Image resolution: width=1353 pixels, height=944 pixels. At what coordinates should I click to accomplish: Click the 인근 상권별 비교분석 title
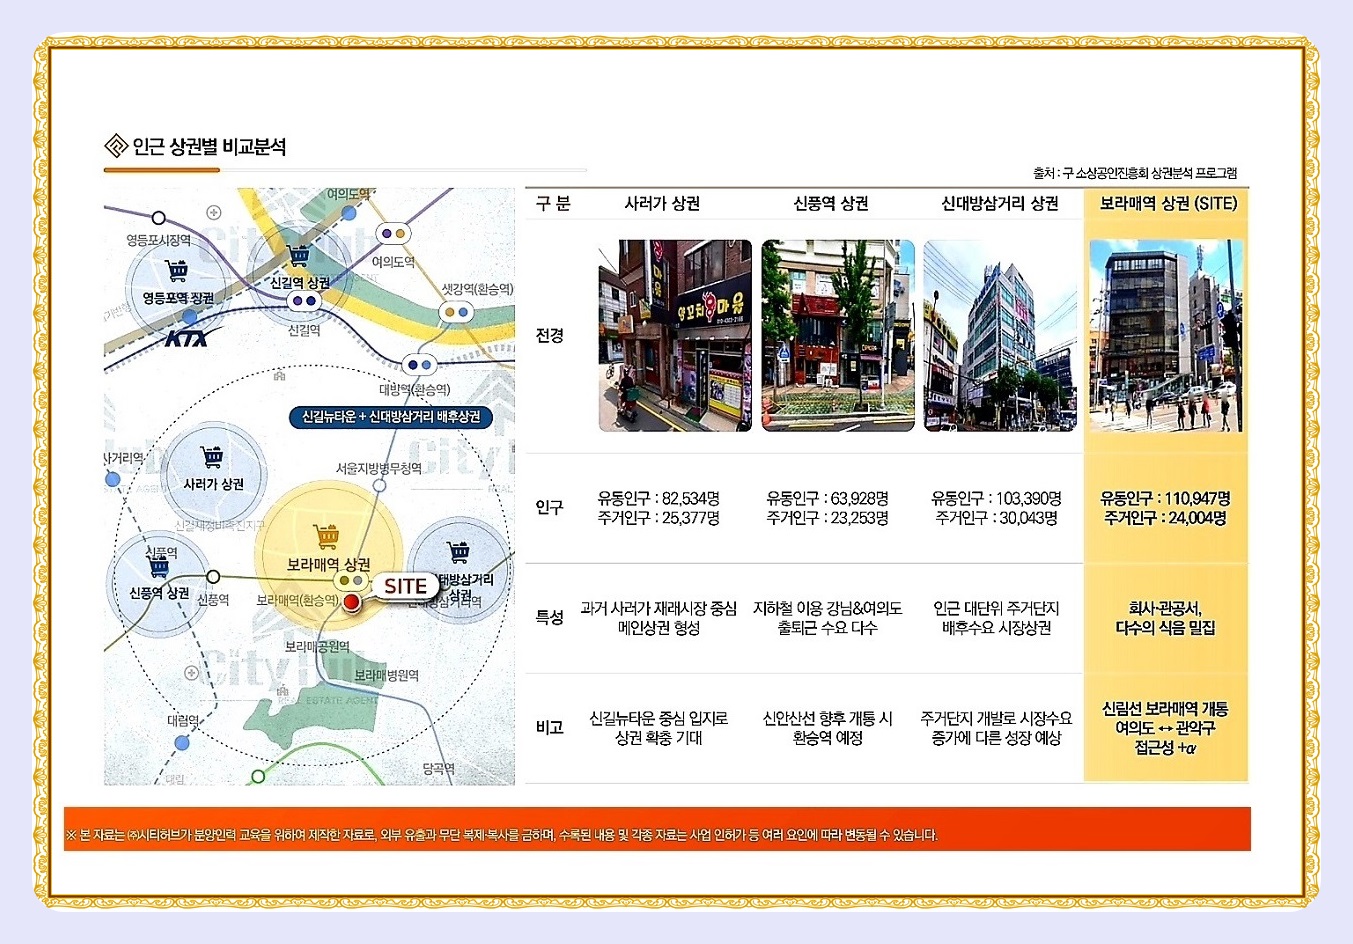click(x=209, y=147)
